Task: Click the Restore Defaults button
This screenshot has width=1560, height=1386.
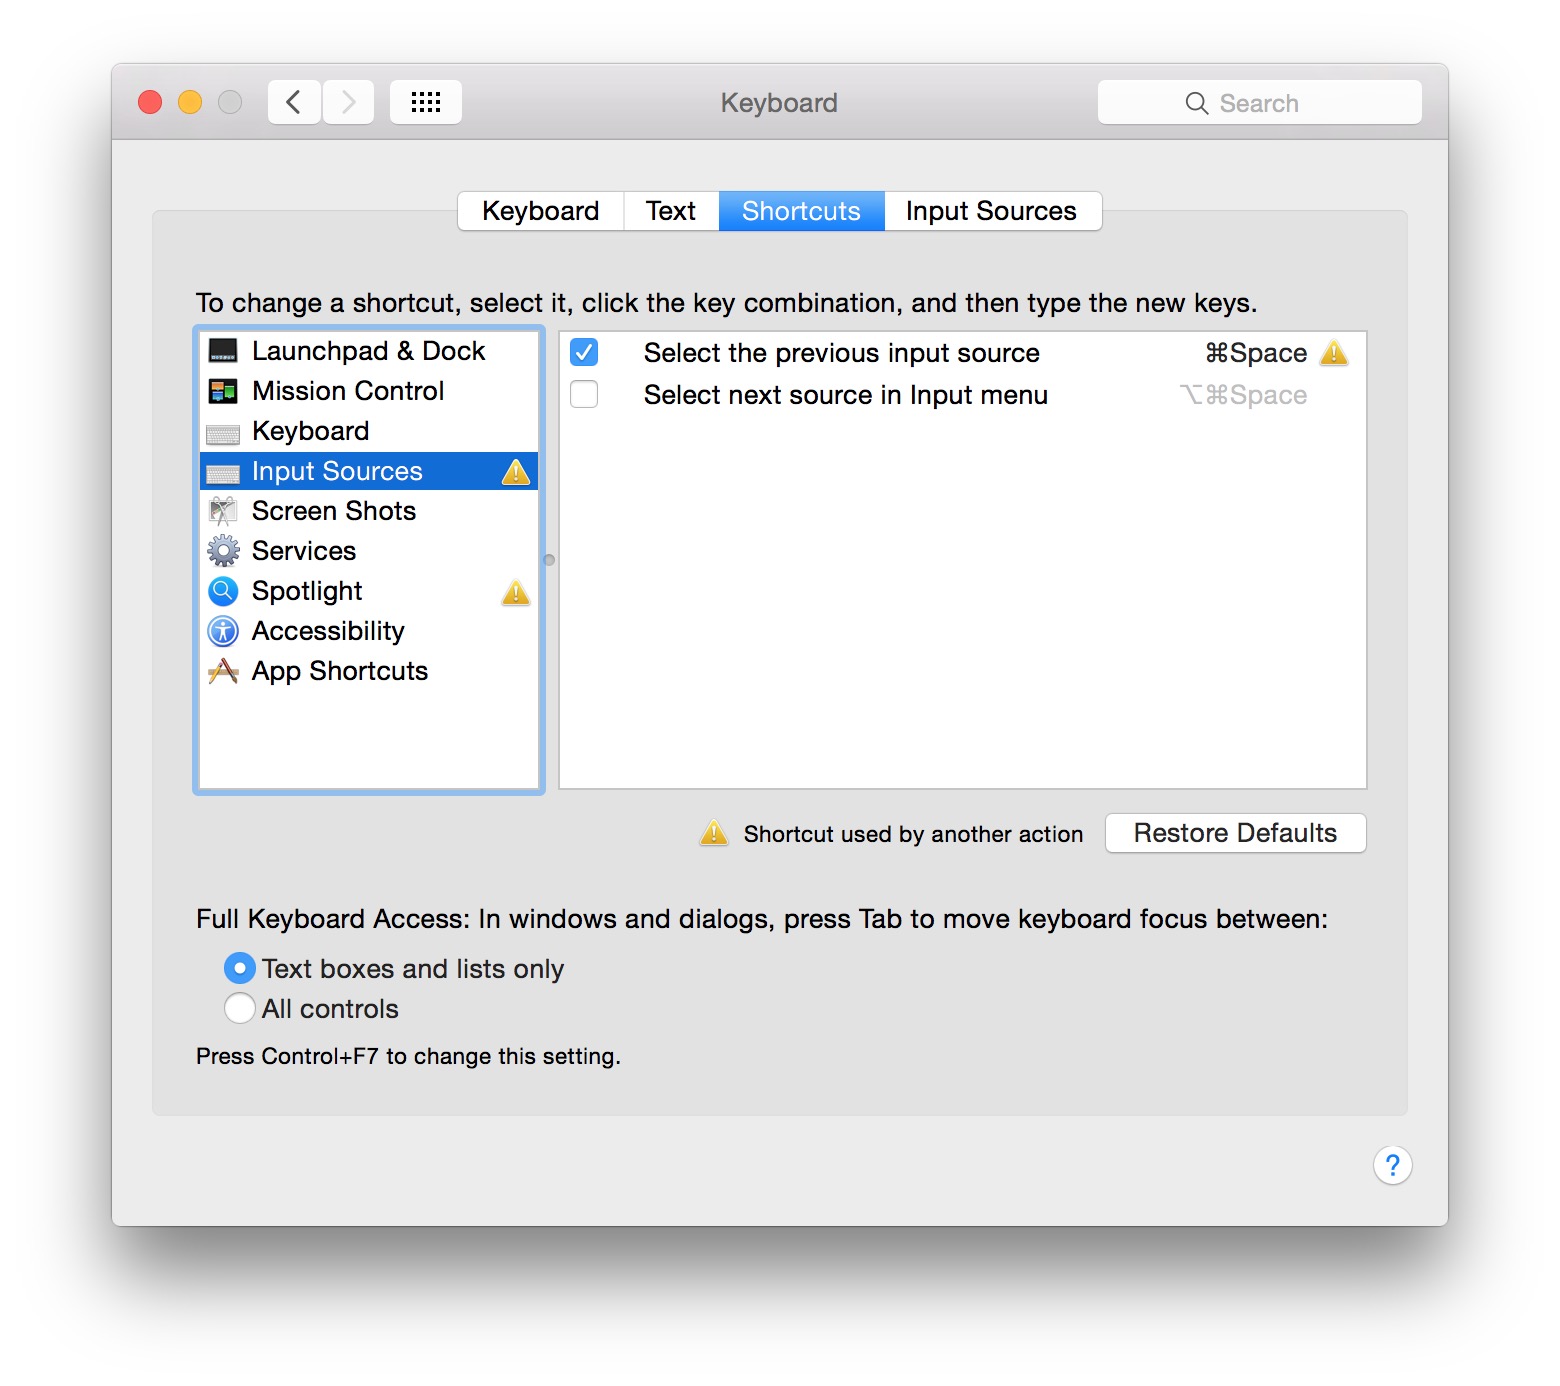Action: click(1234, 833)
